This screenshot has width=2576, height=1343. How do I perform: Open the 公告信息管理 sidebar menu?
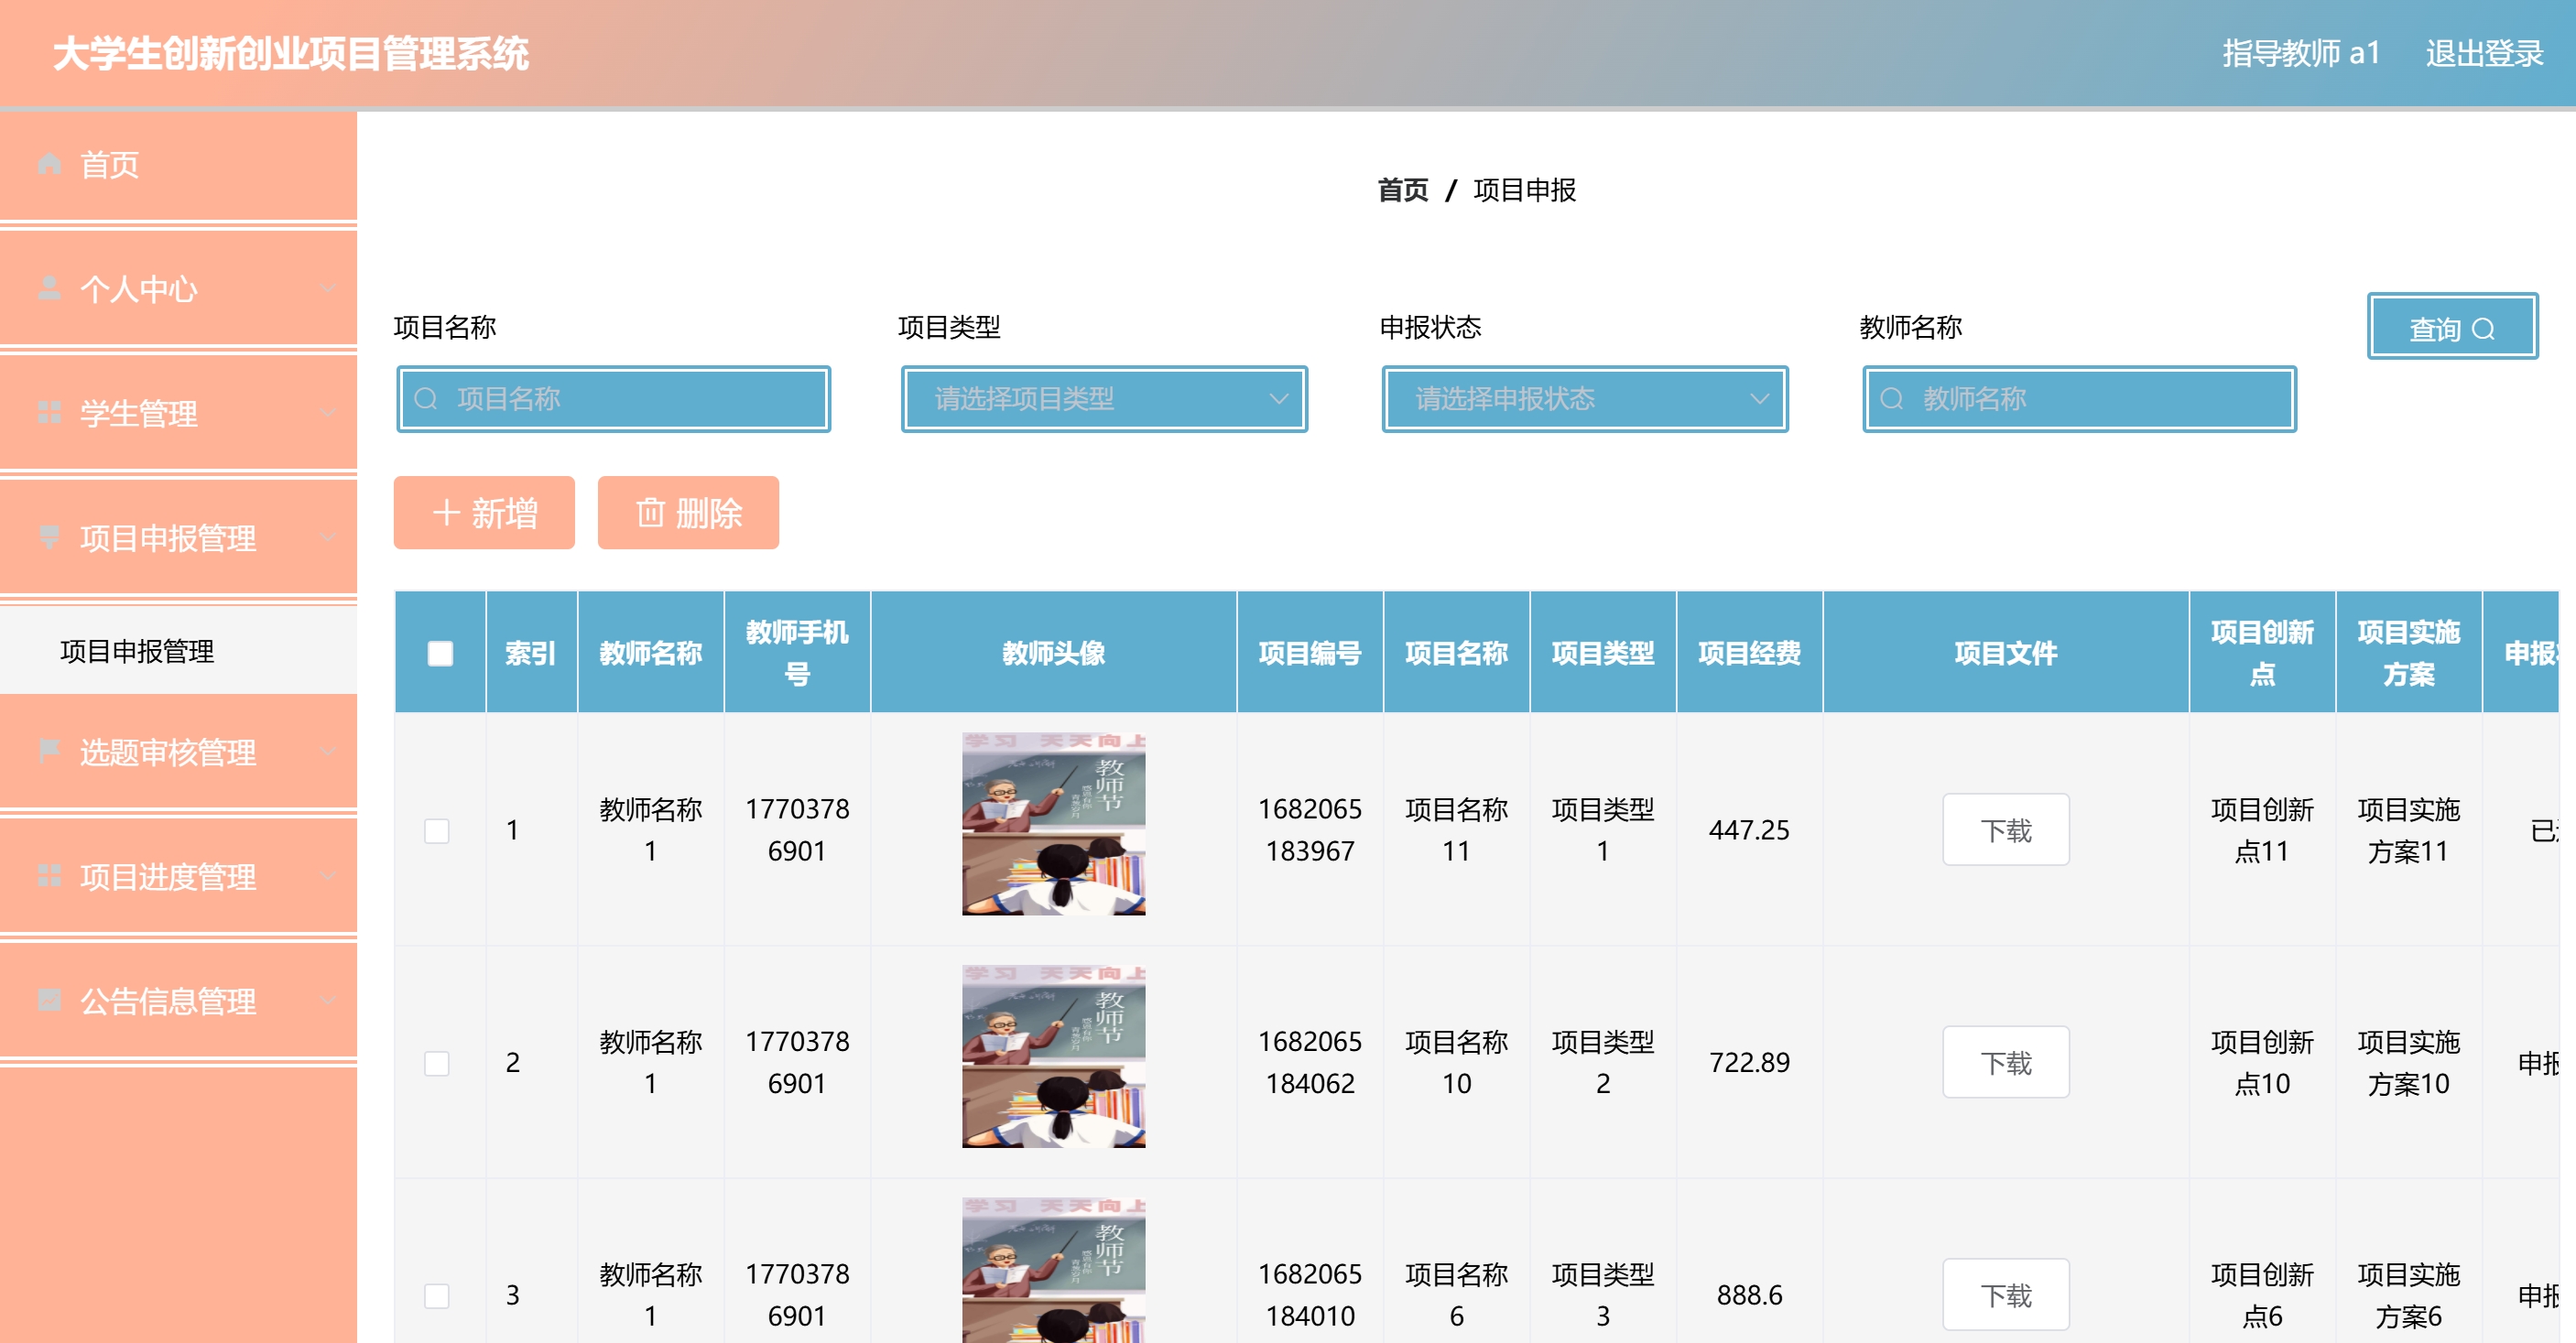pos(178,1001)
